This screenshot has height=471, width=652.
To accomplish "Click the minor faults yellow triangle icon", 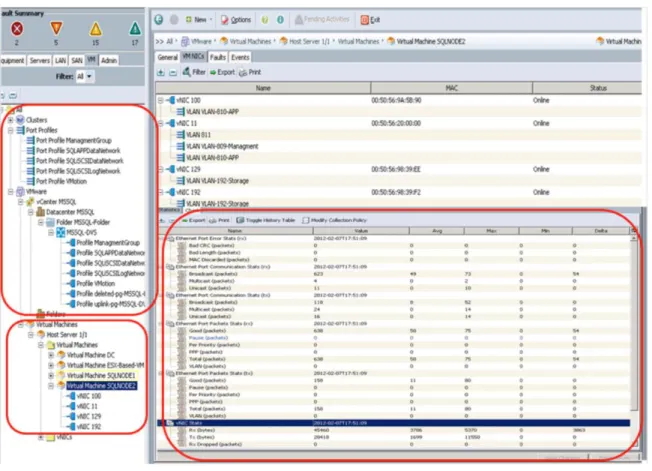I will (96, 29).
